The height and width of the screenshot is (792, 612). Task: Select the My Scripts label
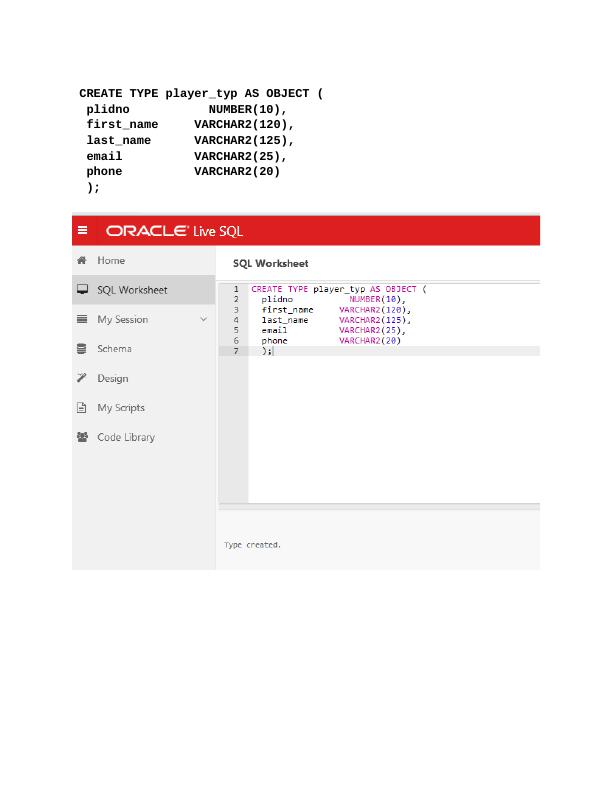[x=121, y=408]
